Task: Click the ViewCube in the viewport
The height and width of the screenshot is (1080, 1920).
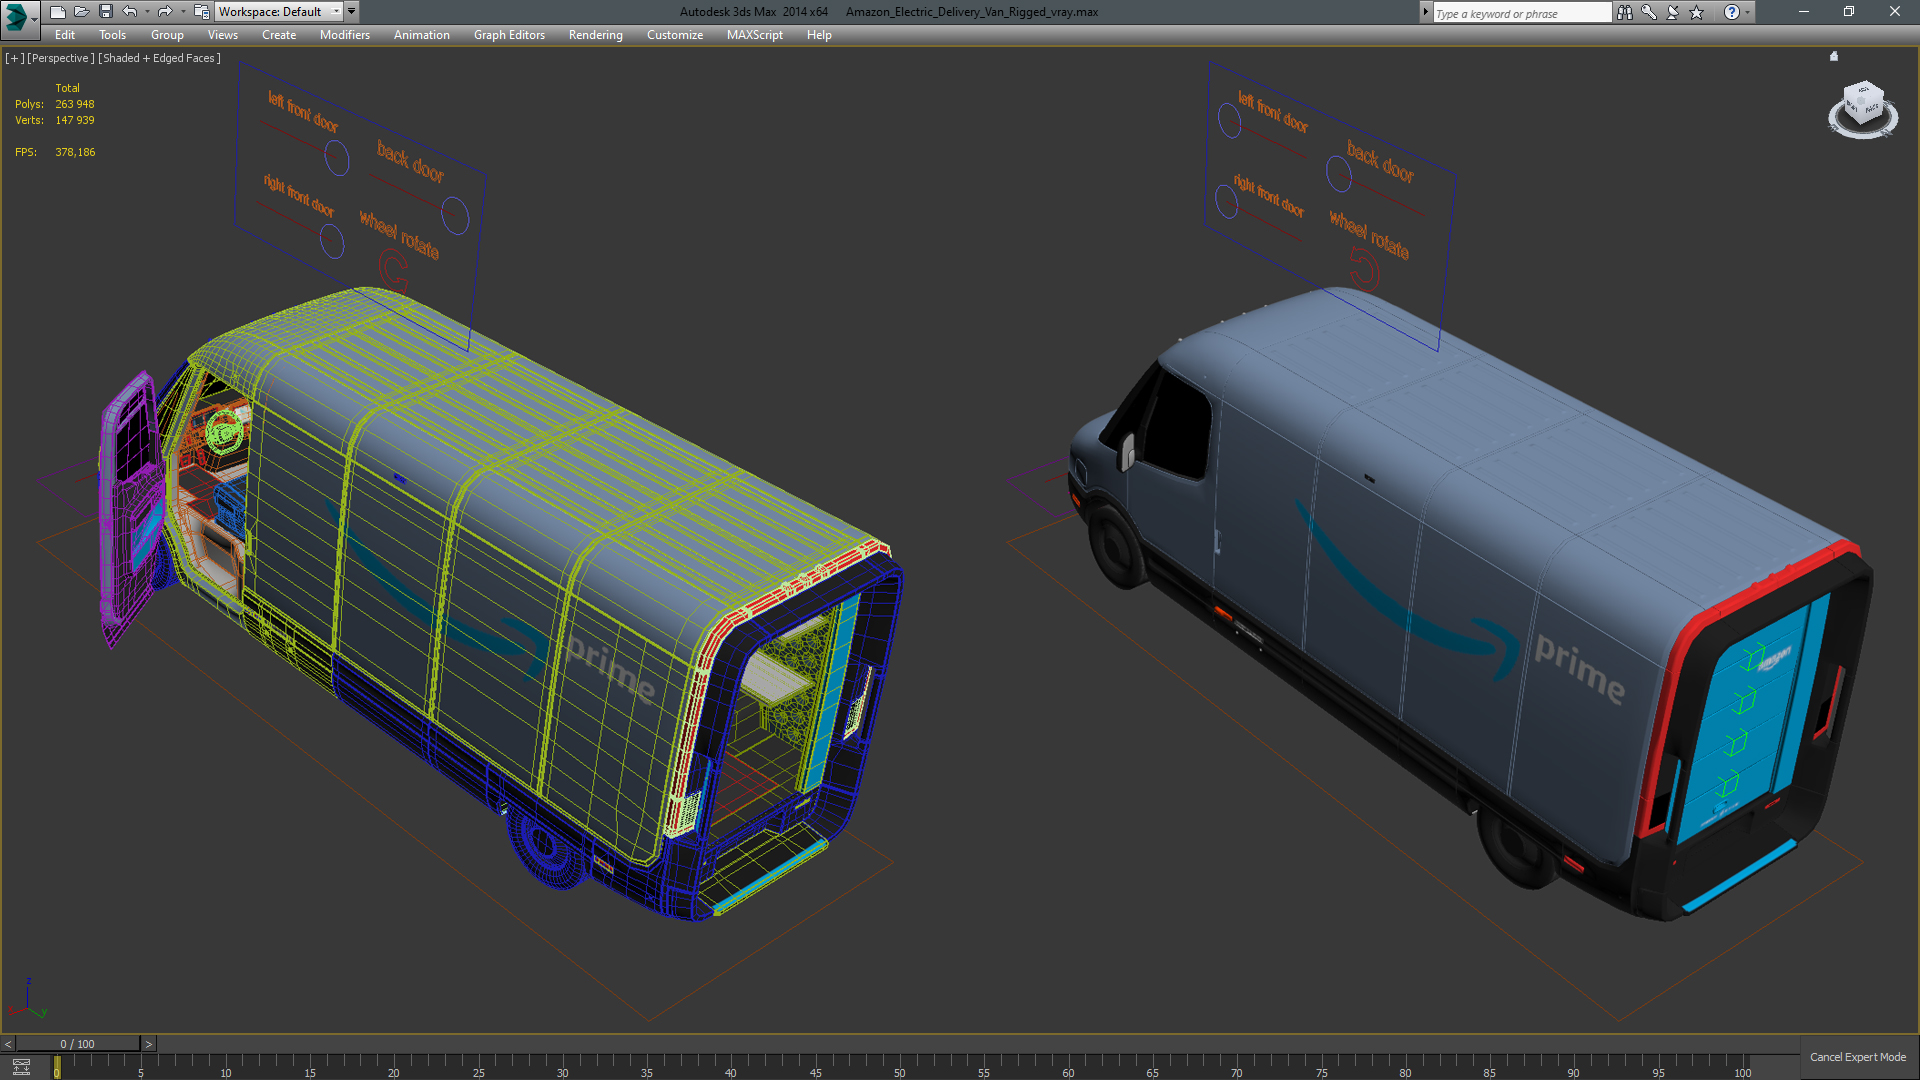Action: pos(1864,105)
